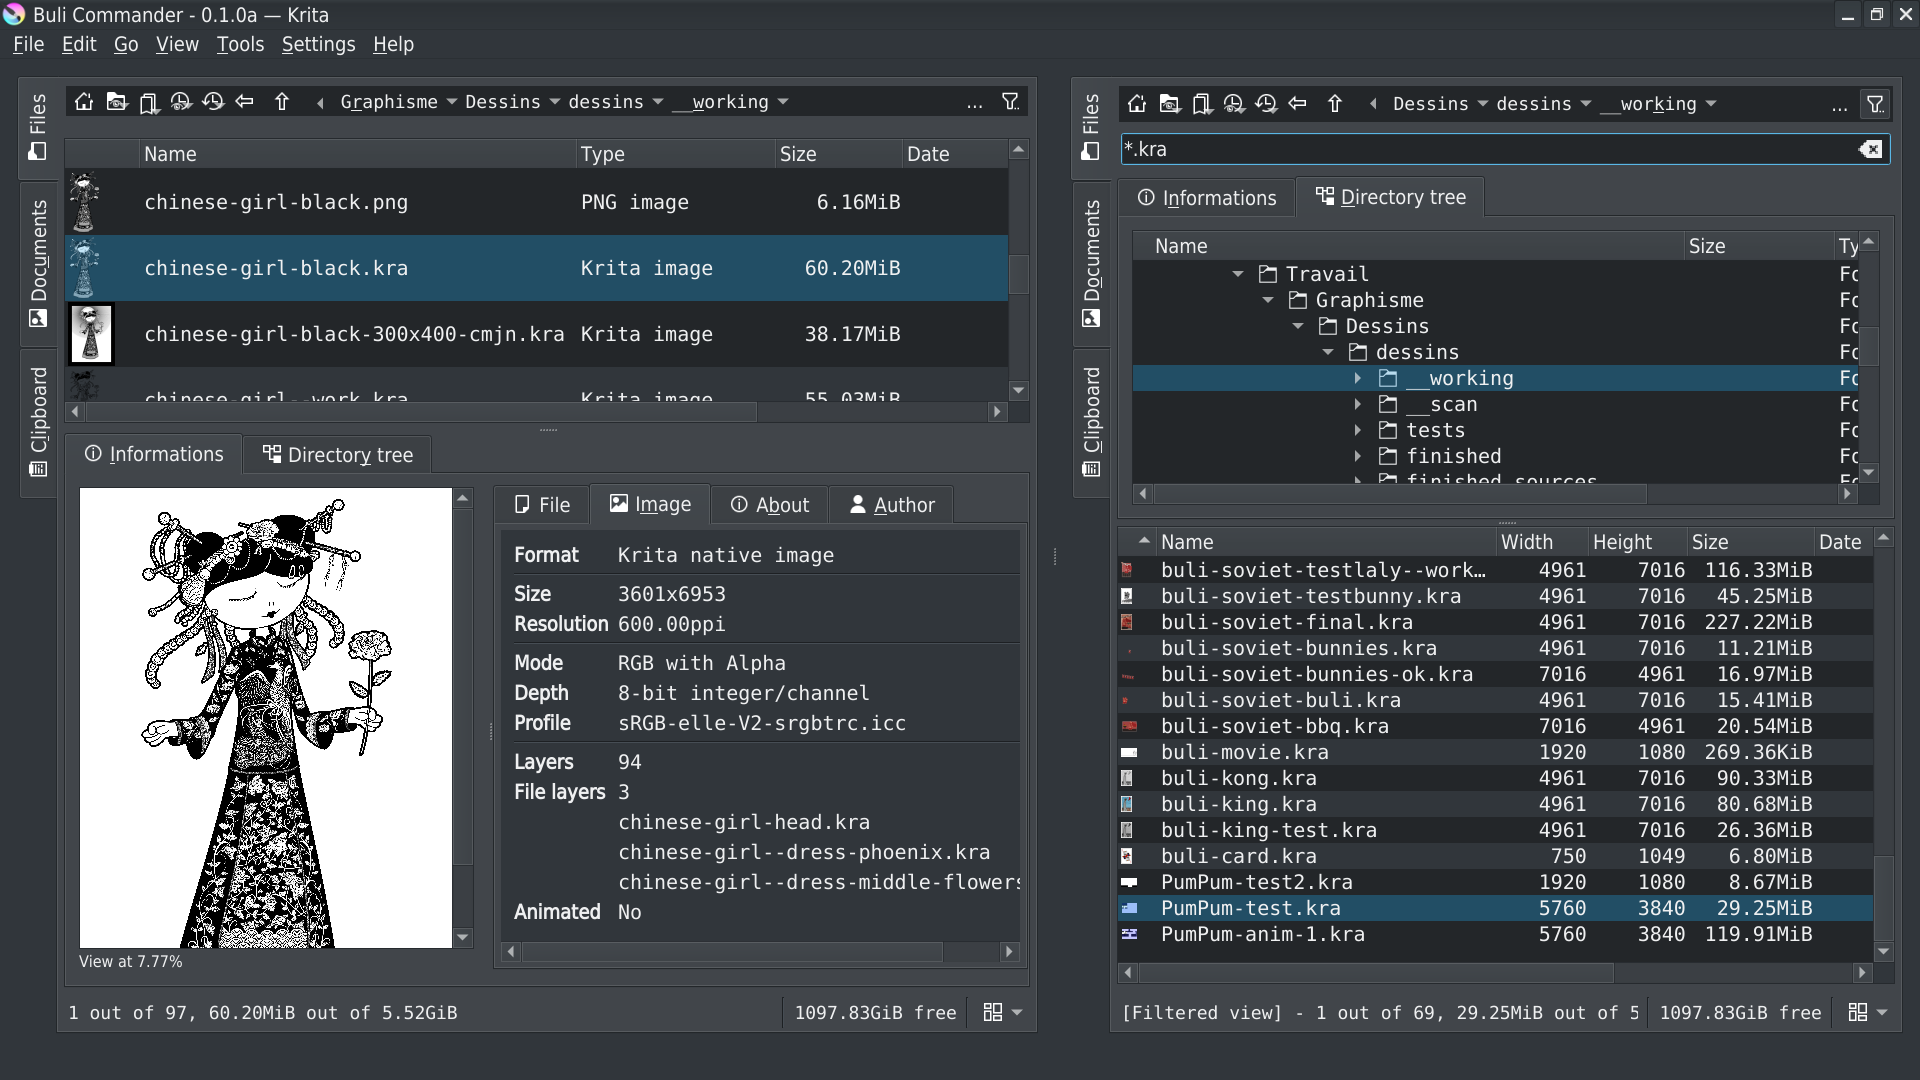This screenshot has width=1920, height=1080.
Task: Go up one directory in right panel
Action: pyautogui.click(x=1334, y=104)
